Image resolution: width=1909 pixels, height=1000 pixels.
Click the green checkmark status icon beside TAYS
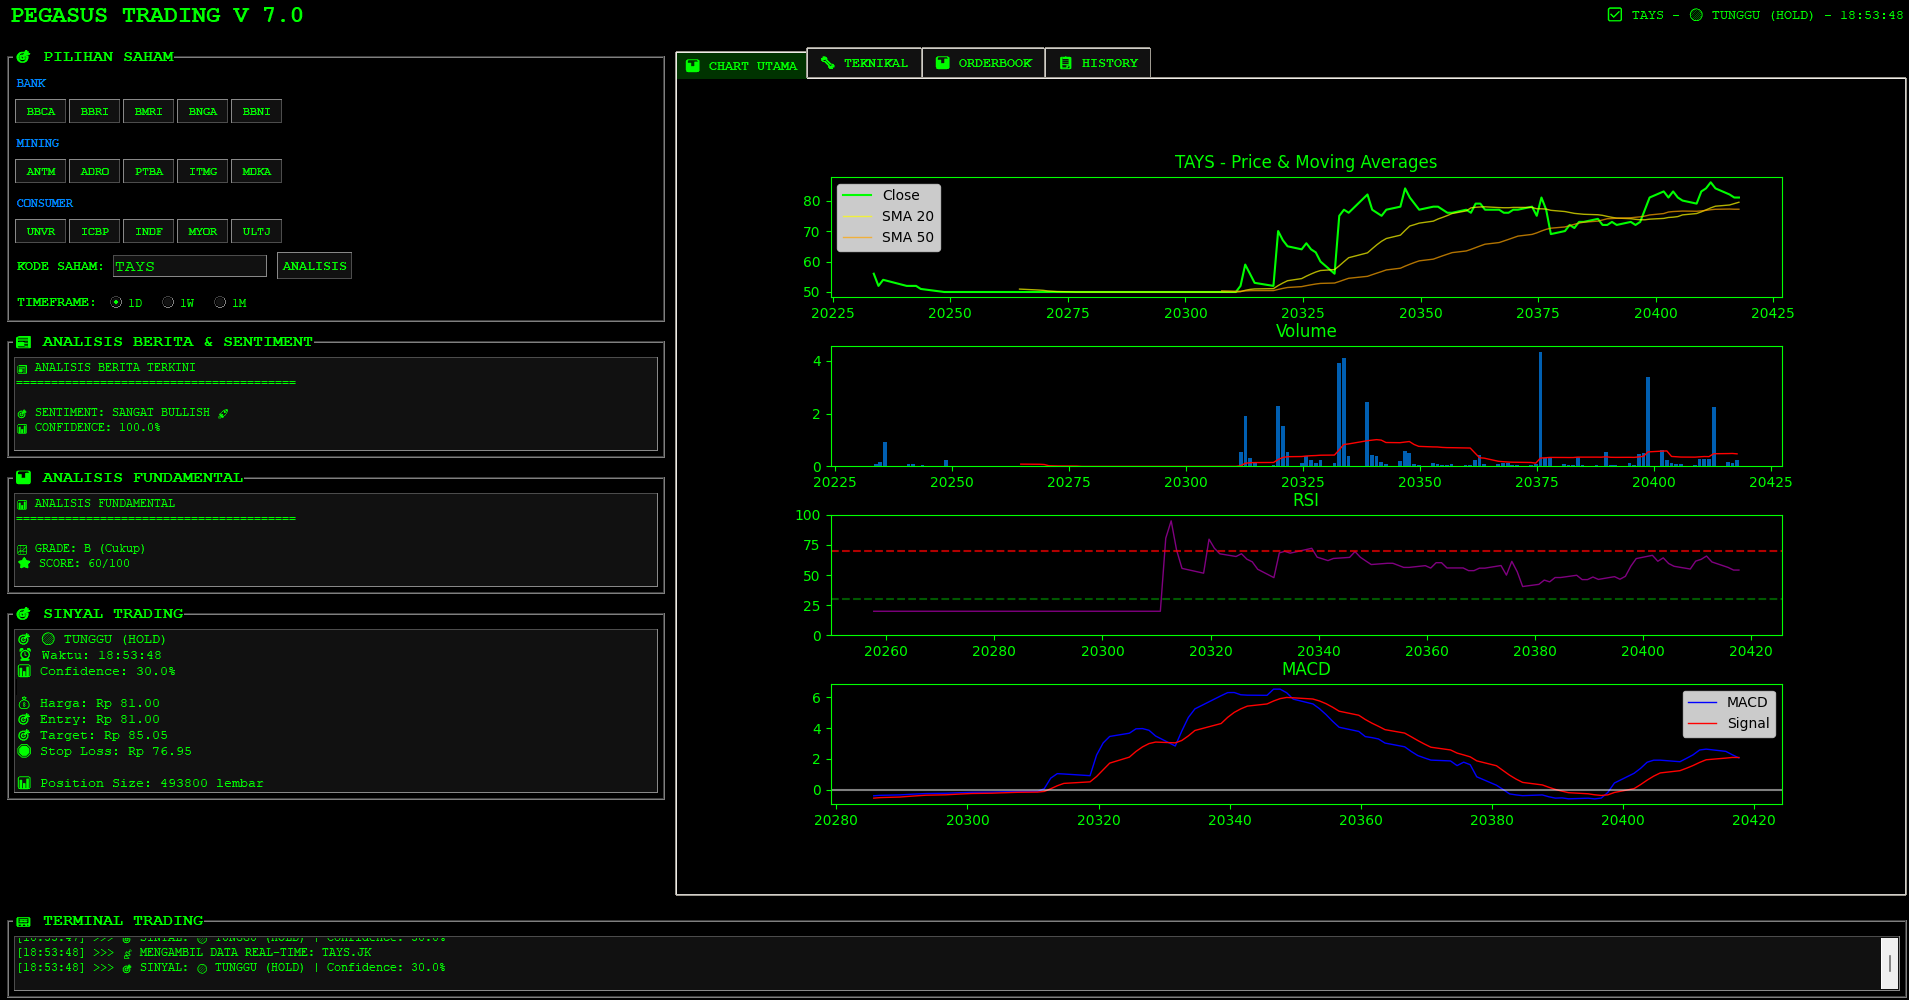pyautogui.click(x=1615, y=15)
